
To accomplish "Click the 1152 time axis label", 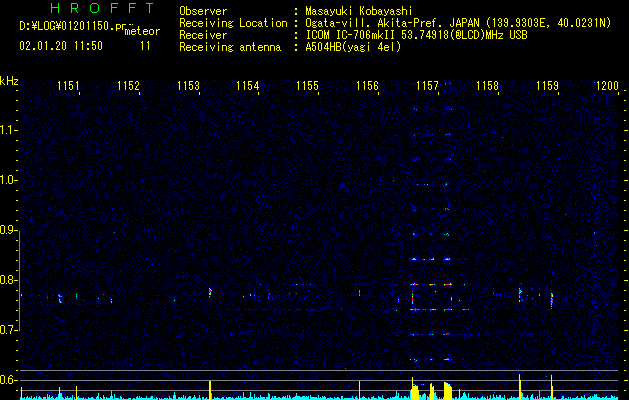I will pos(128,86).
